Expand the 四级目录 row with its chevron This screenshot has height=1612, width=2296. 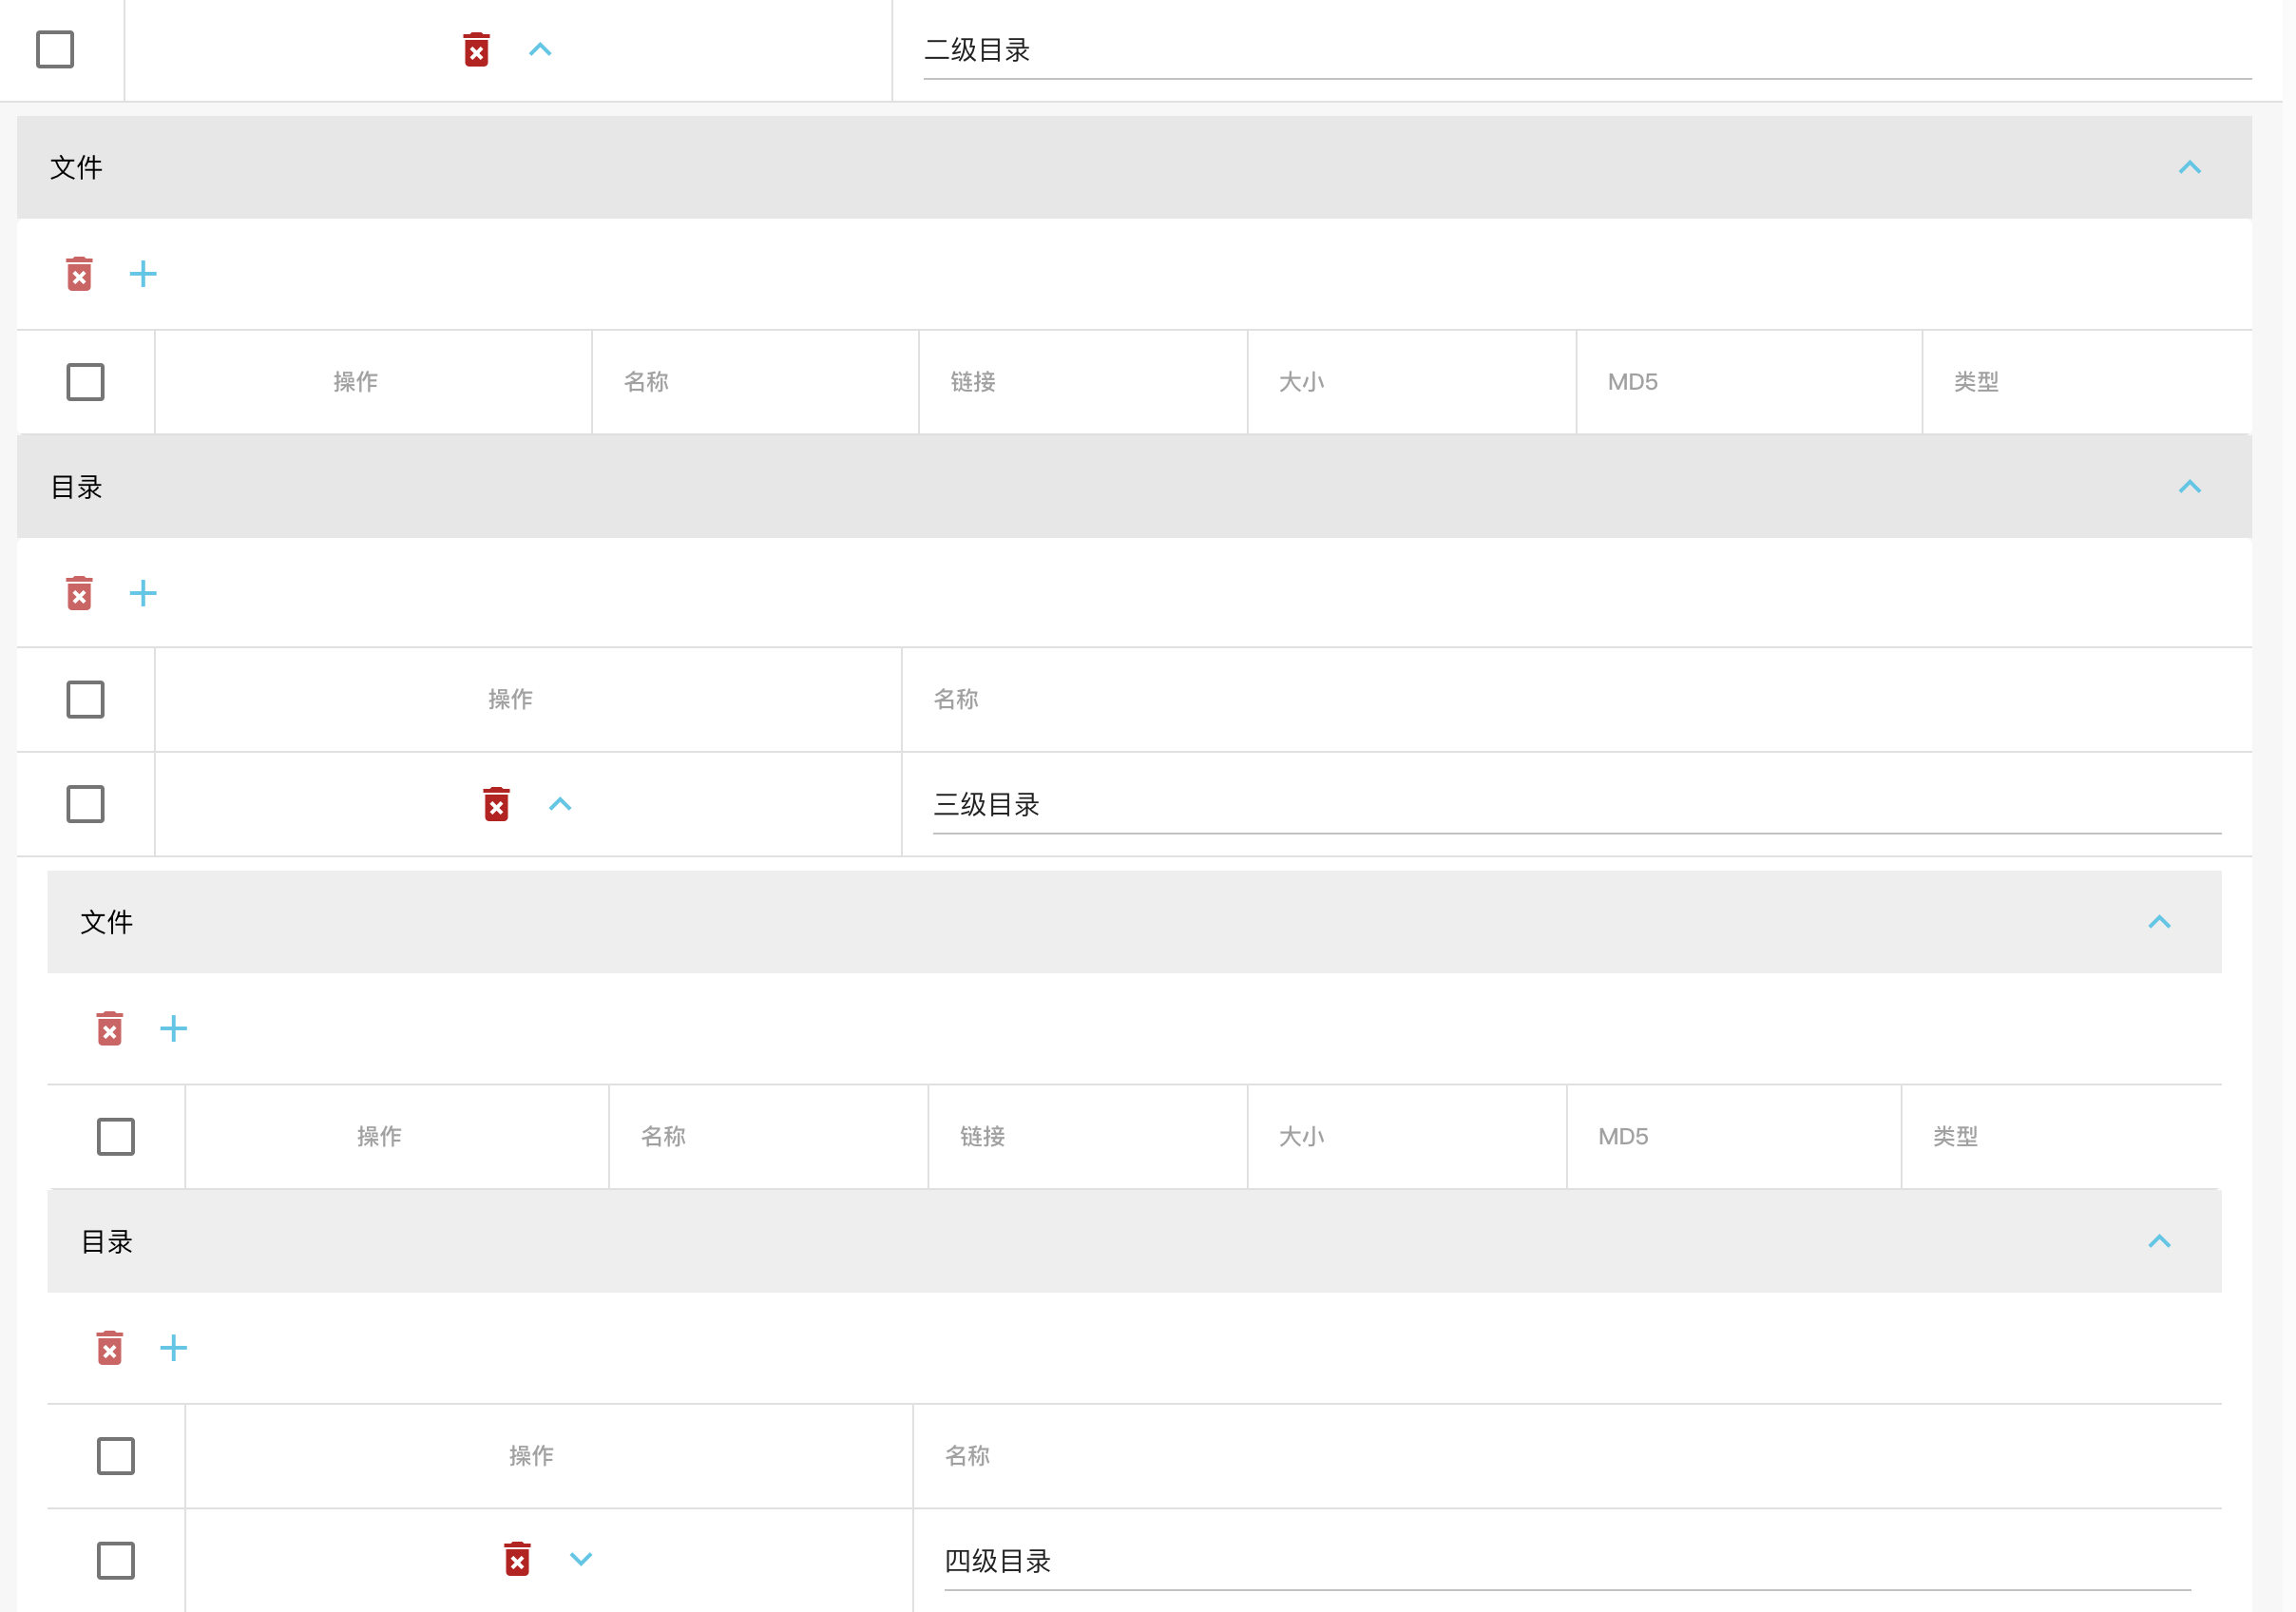click(581, 1559)
